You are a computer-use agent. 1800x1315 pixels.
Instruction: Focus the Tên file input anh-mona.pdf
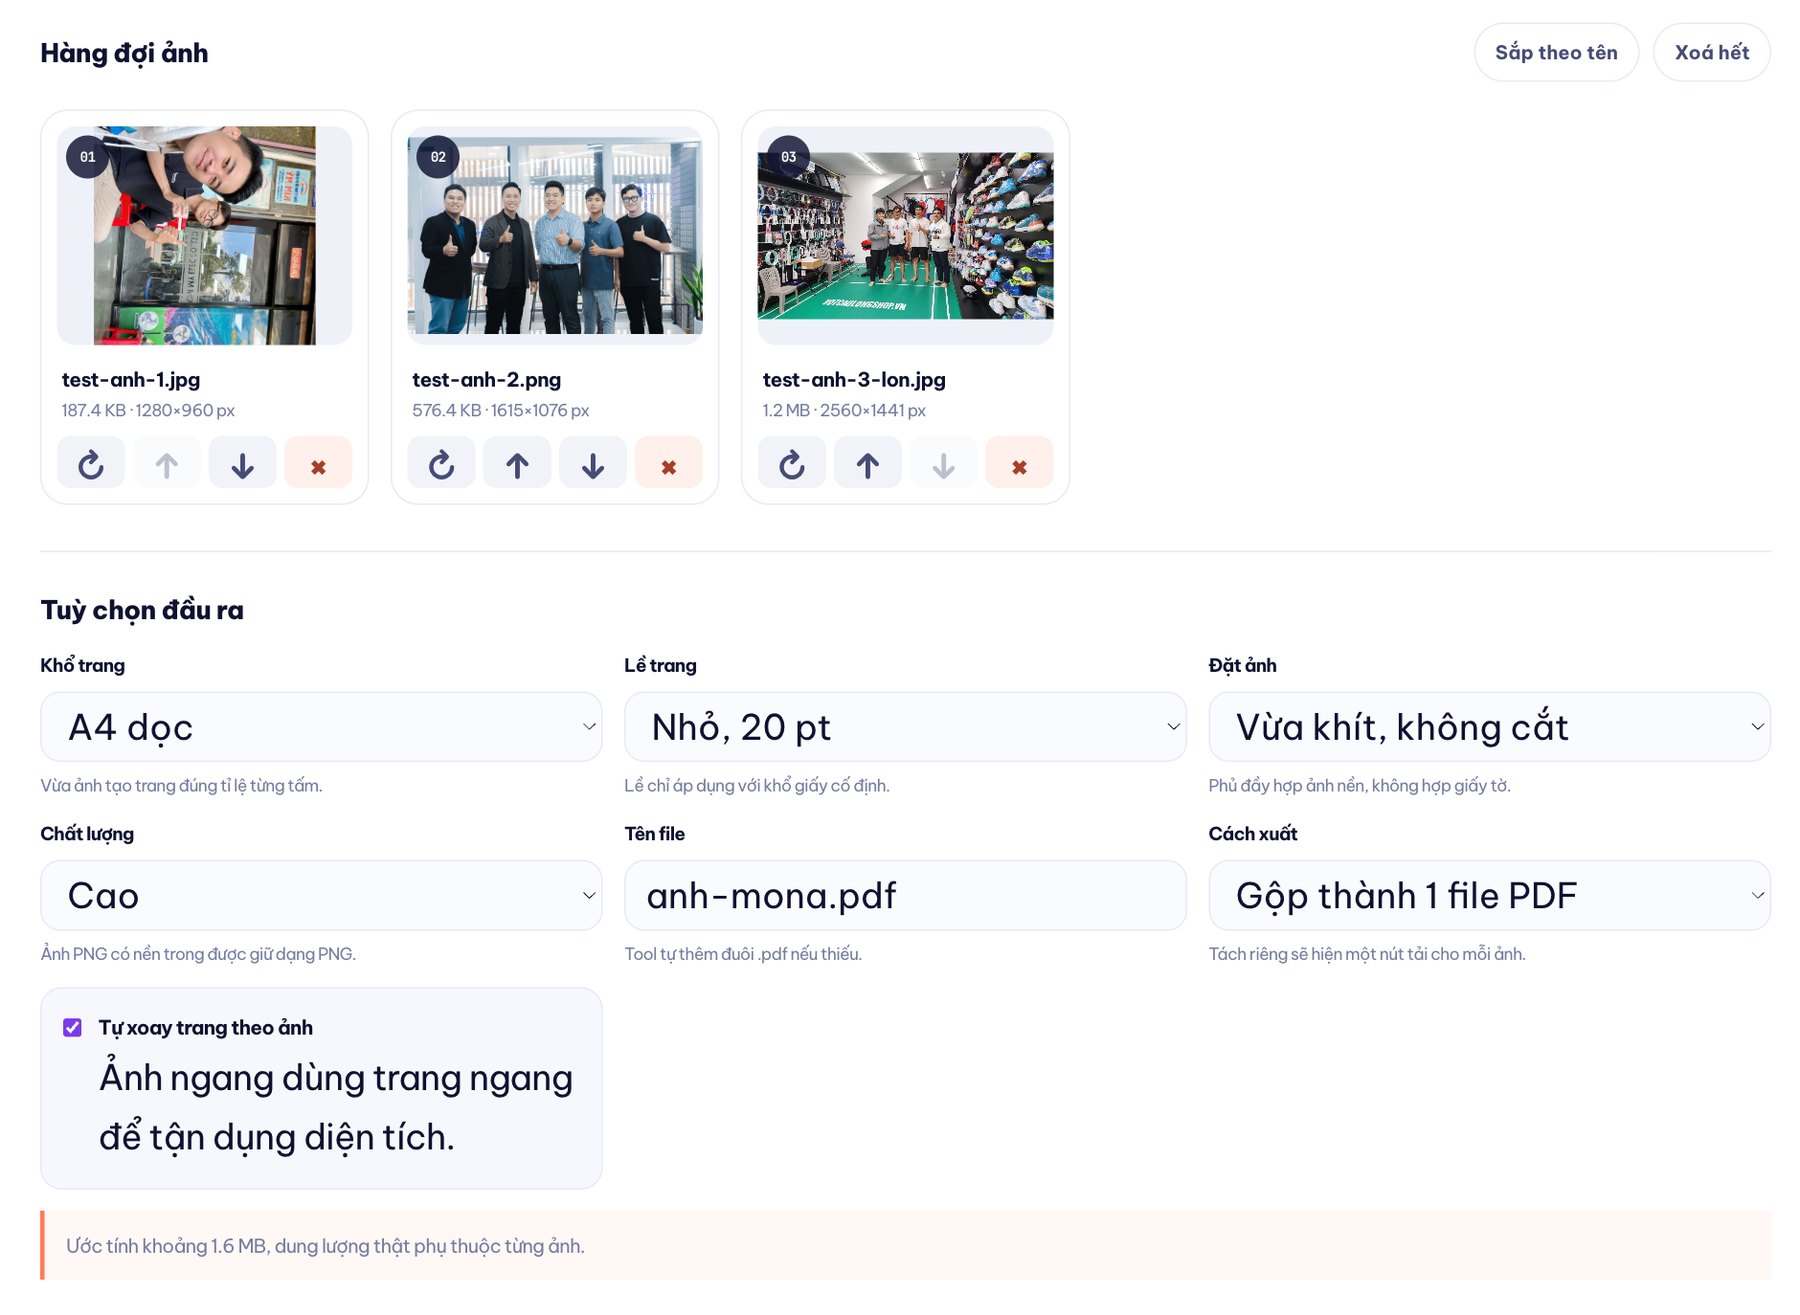905,895
